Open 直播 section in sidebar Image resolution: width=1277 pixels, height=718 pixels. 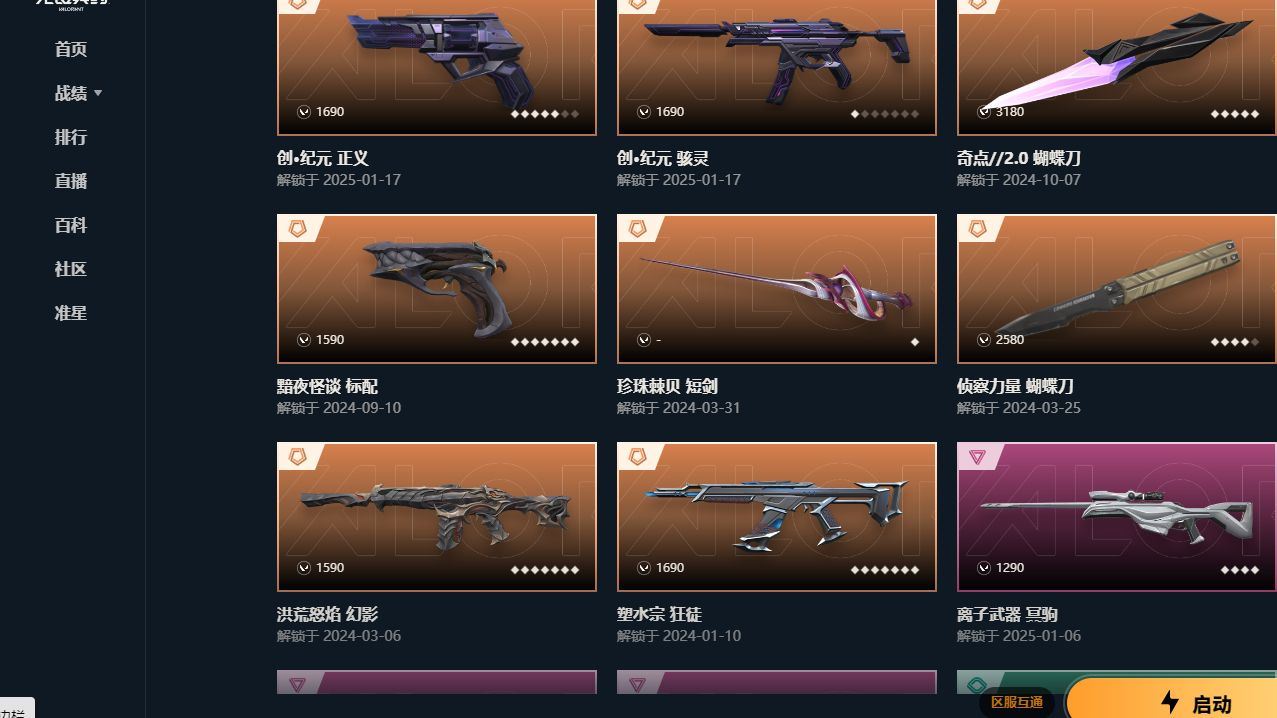[71, 181]
